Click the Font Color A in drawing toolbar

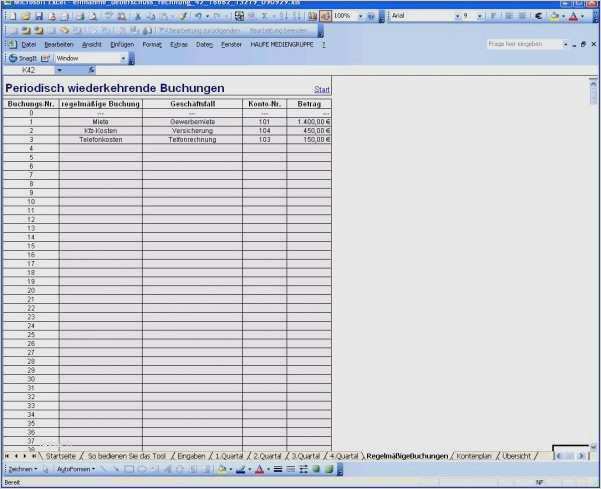(259, 469)
